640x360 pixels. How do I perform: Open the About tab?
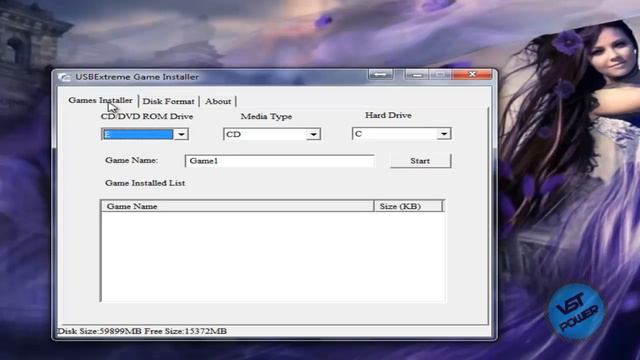click(x=218, y=101)
